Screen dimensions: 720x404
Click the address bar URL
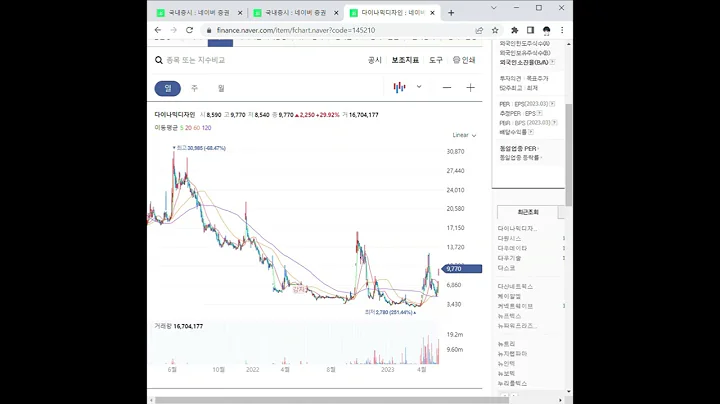[296, 30]
